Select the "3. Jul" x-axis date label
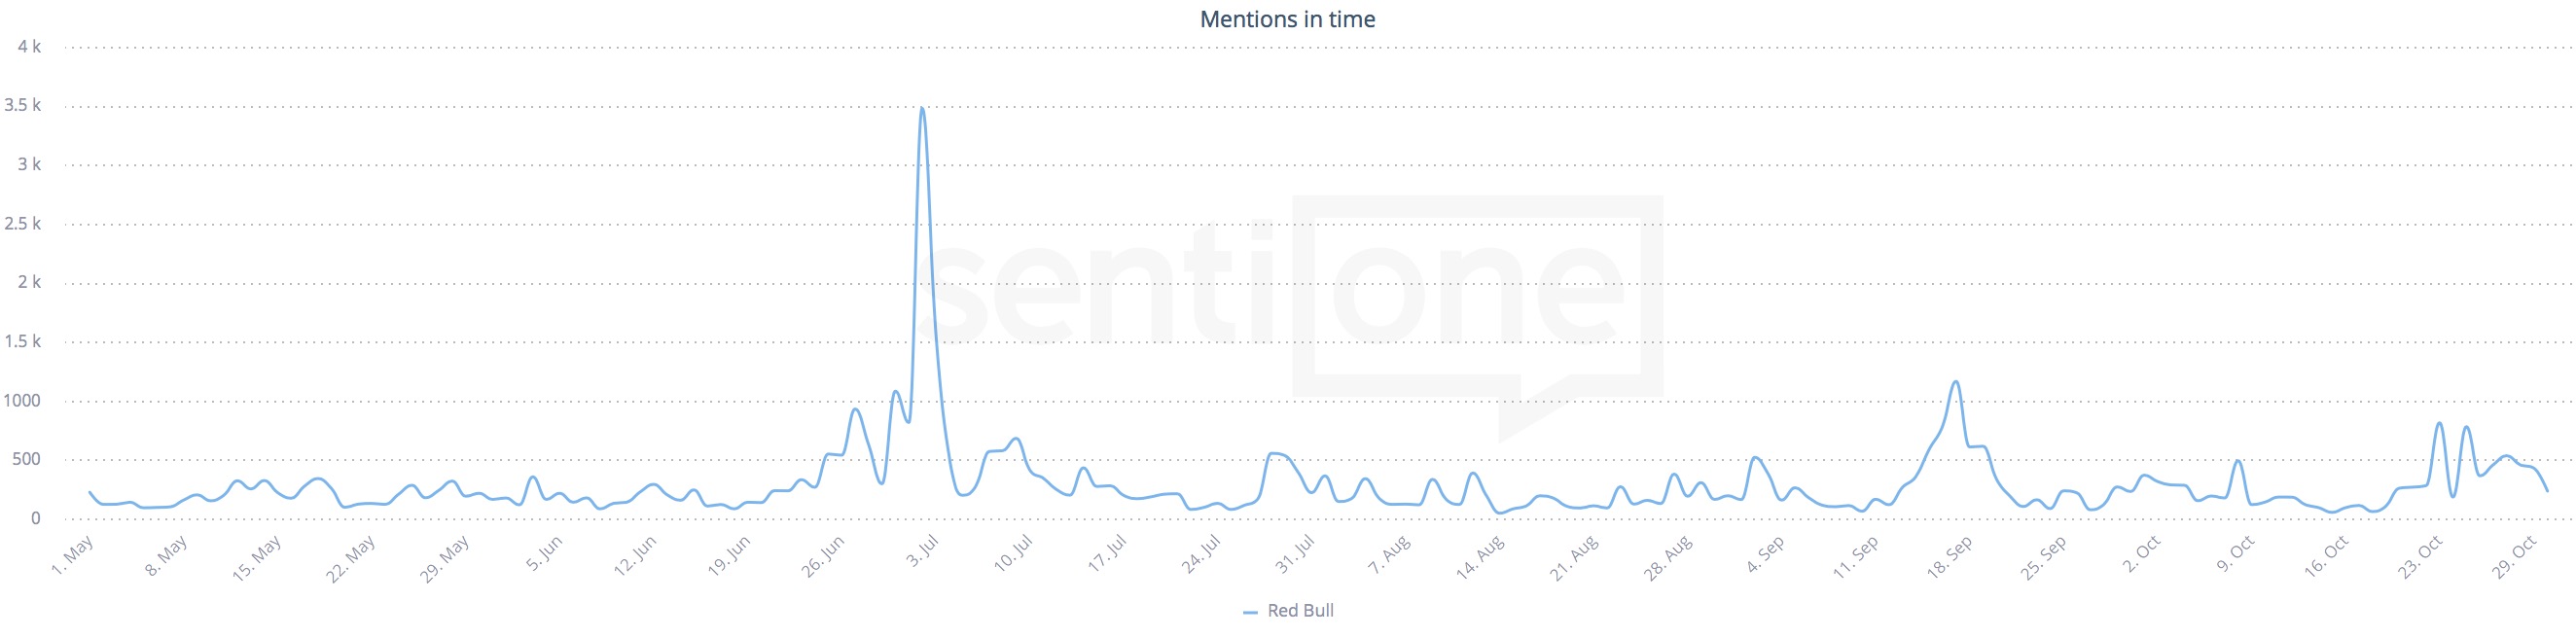The height and width of the screenshot is (638, 2576). pos(923,553)
